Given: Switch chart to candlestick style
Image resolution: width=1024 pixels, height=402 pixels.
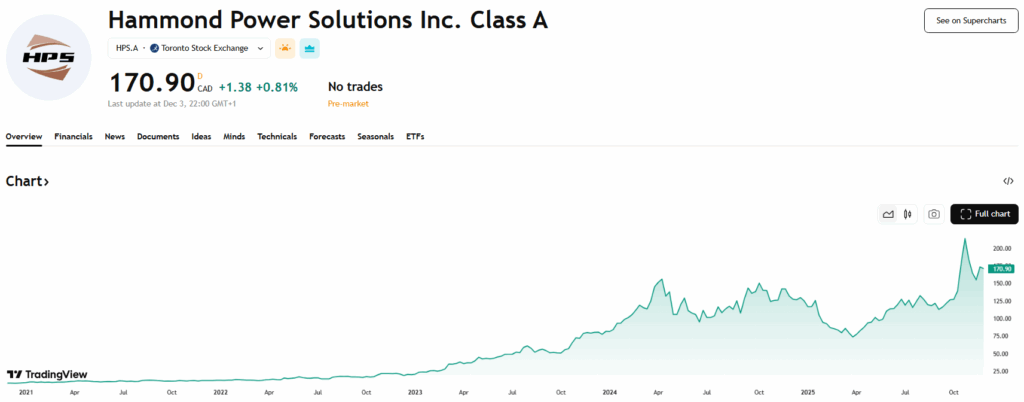Looking at the screenshot, I should tap(907, 214).
